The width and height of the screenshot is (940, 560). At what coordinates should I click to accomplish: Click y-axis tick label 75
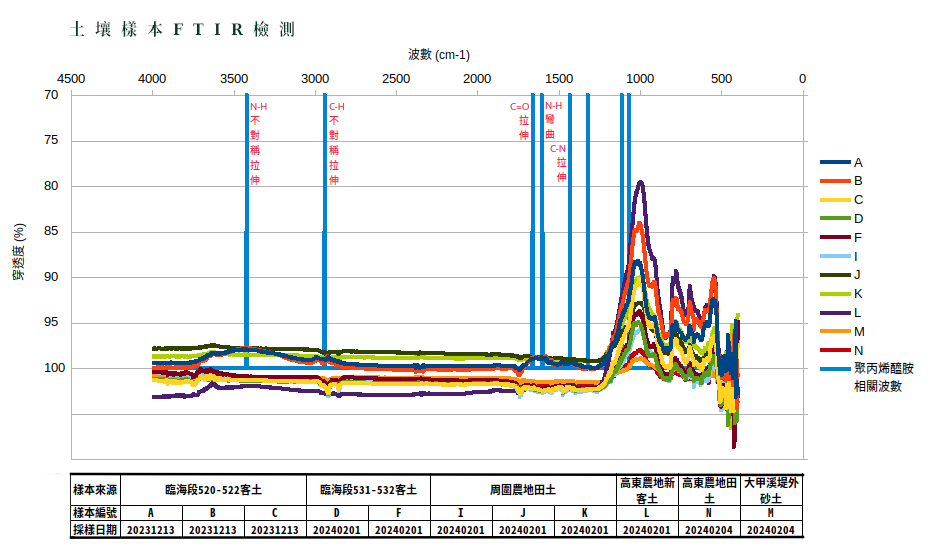pos(51,140)
